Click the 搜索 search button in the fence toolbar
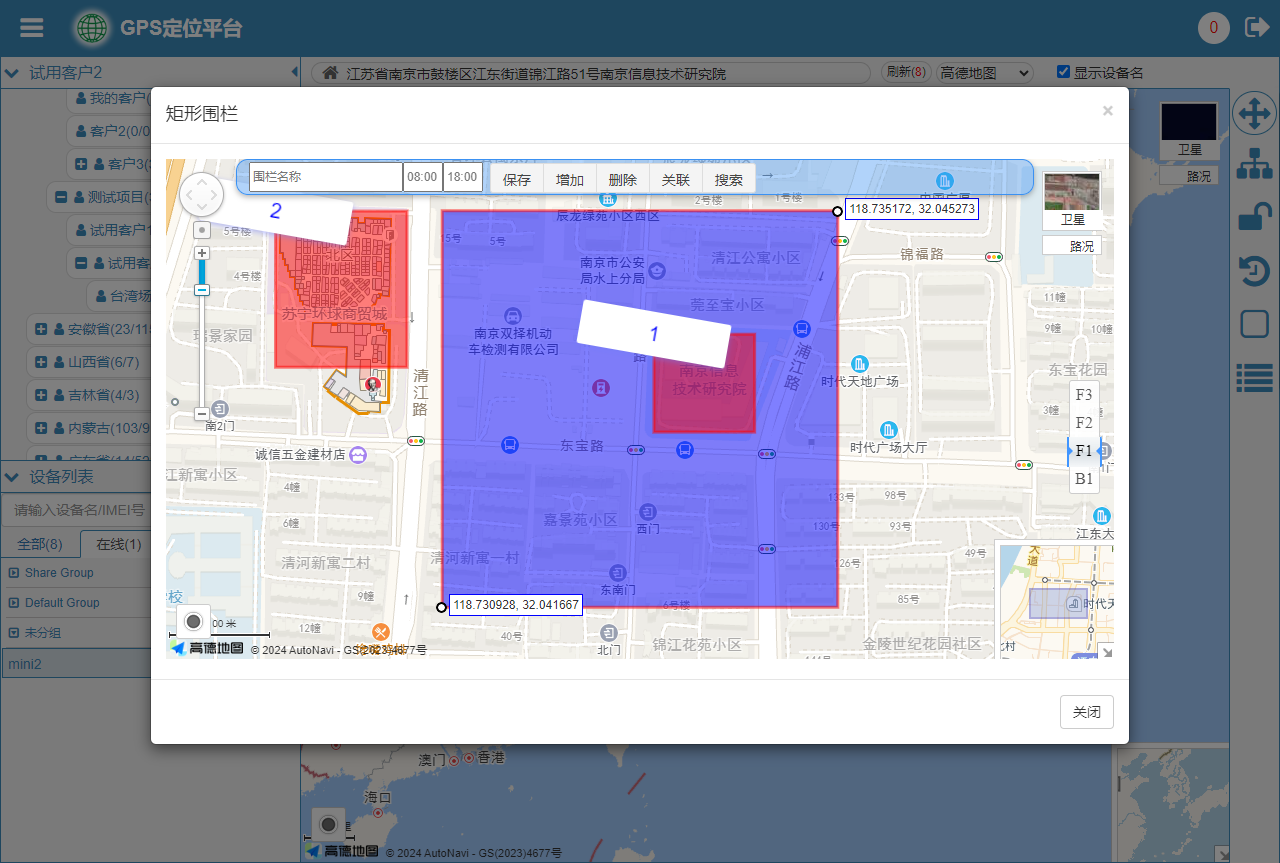 click(x=729, y=180)
